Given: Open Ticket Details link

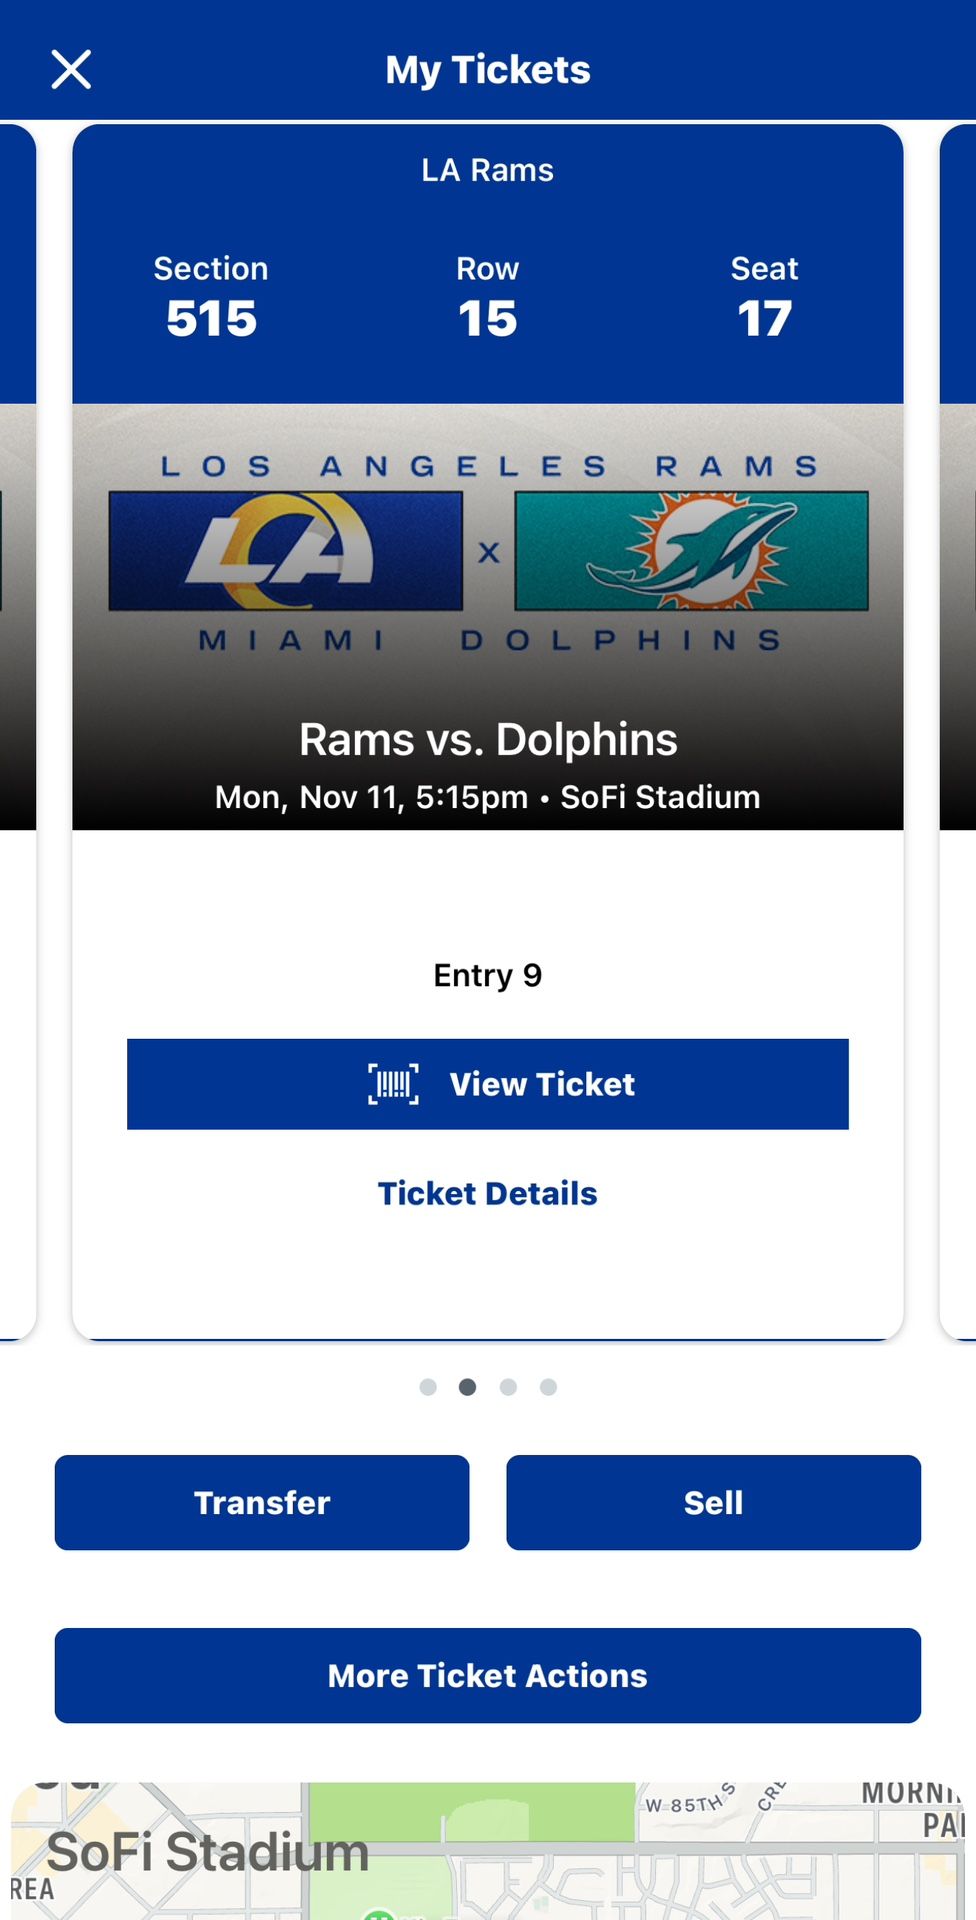Looking at the screenshot, I should tap(487, 1193).
